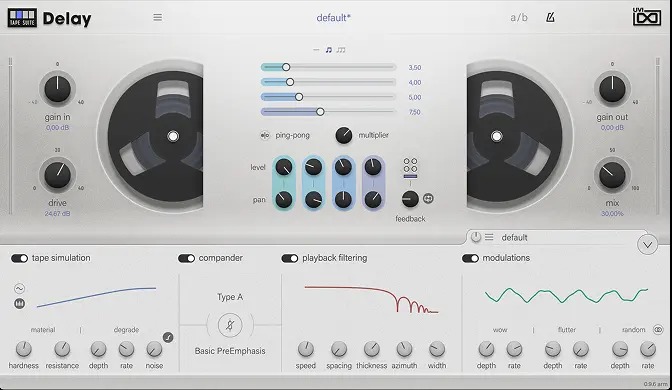This screenshot has width=672, height=390.
Task: Click the mix knob
Action: click(612, 175)
